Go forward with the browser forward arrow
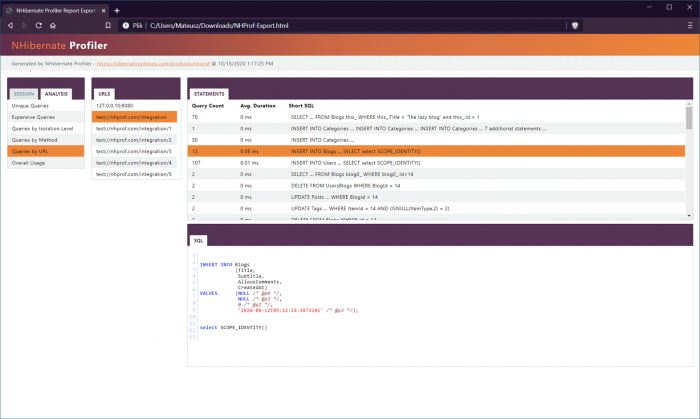 pyautogui.click(x=25, y=25)
